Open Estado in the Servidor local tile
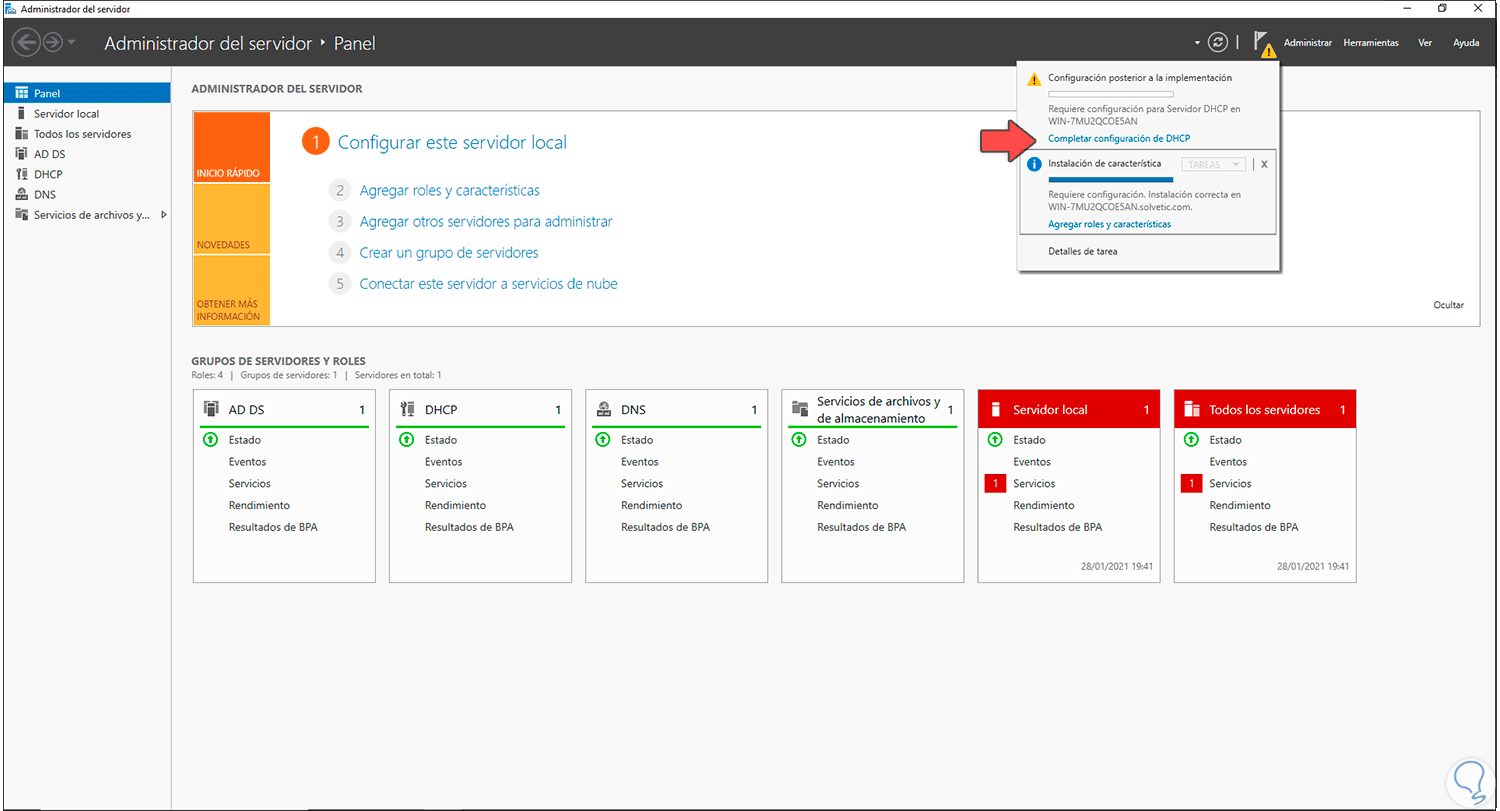The height and width of the screenshot is (811, 1500). coord(1029,440)
